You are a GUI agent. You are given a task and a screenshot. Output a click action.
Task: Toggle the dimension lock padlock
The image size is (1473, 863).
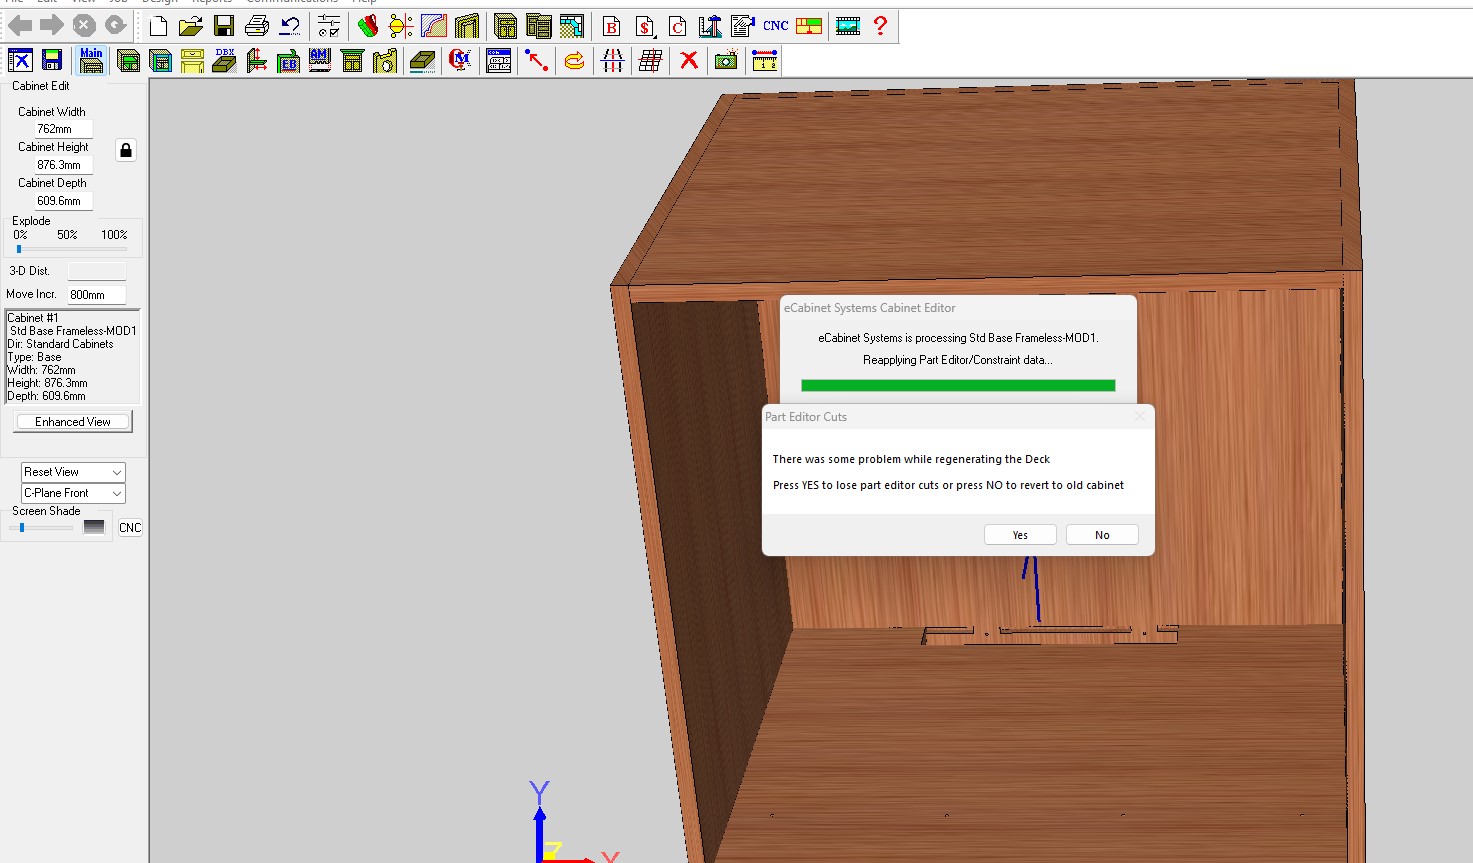[126, 151]
